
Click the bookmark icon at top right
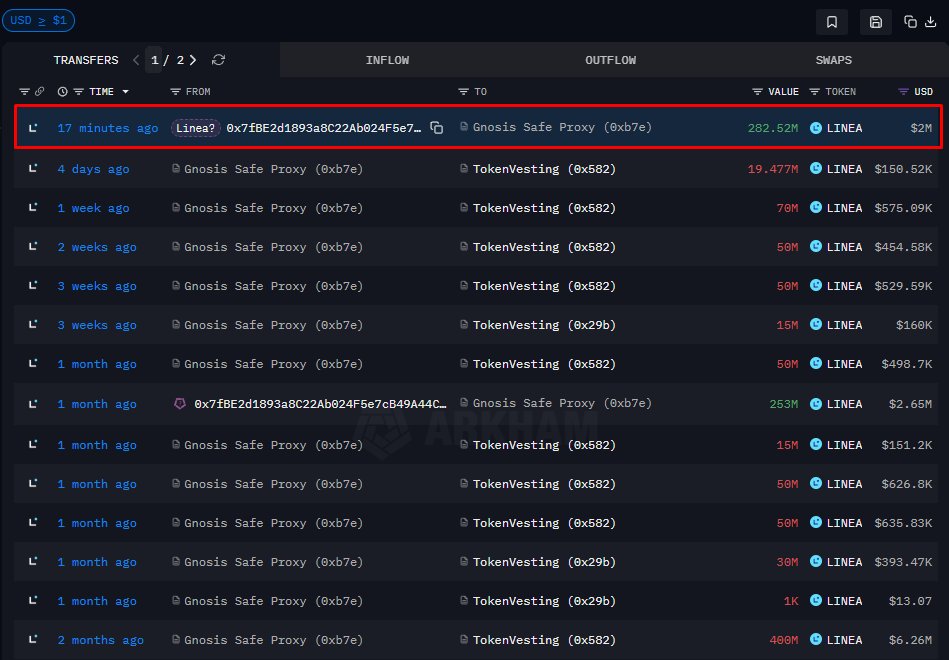[x=832, y=22]
